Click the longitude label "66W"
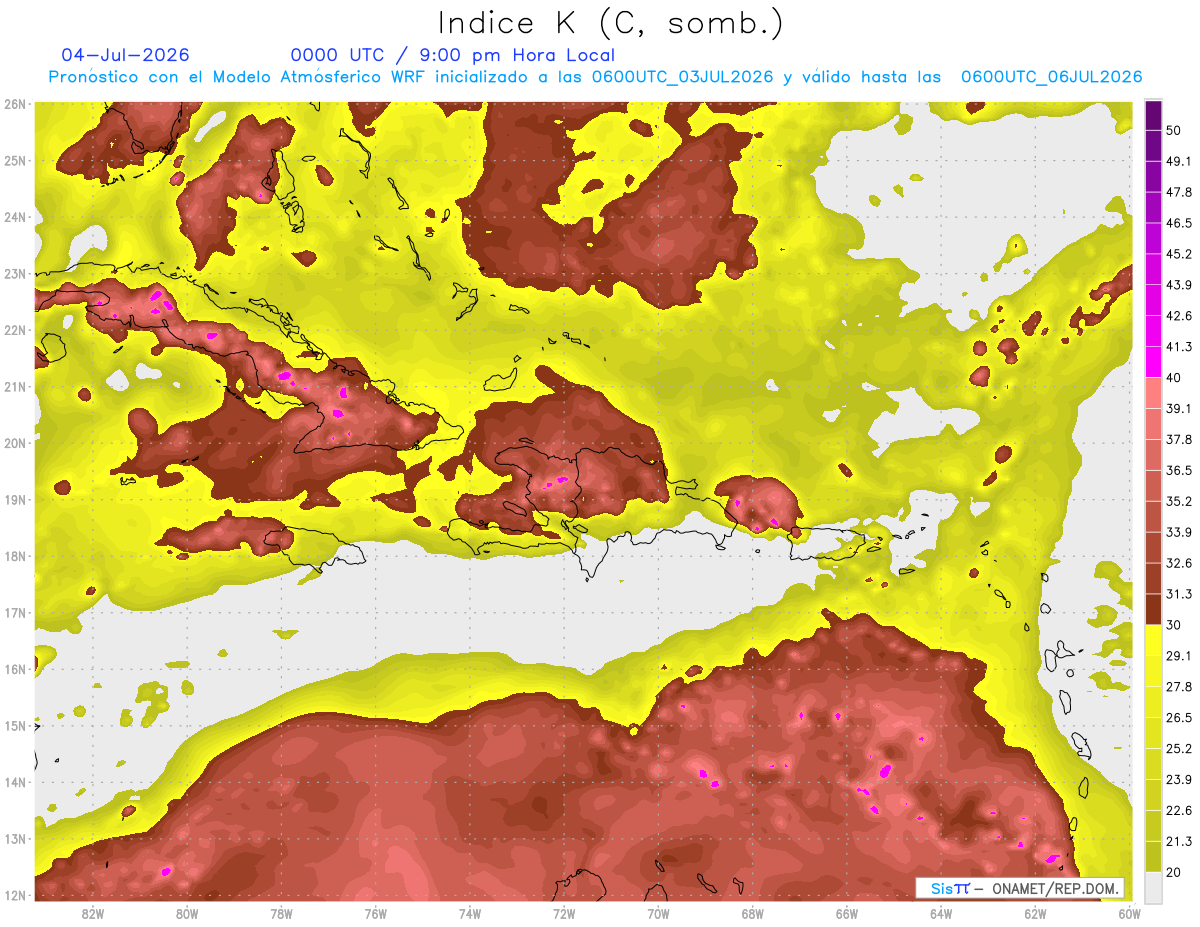This screenshot has width=1200, height=927. [846, 913]
